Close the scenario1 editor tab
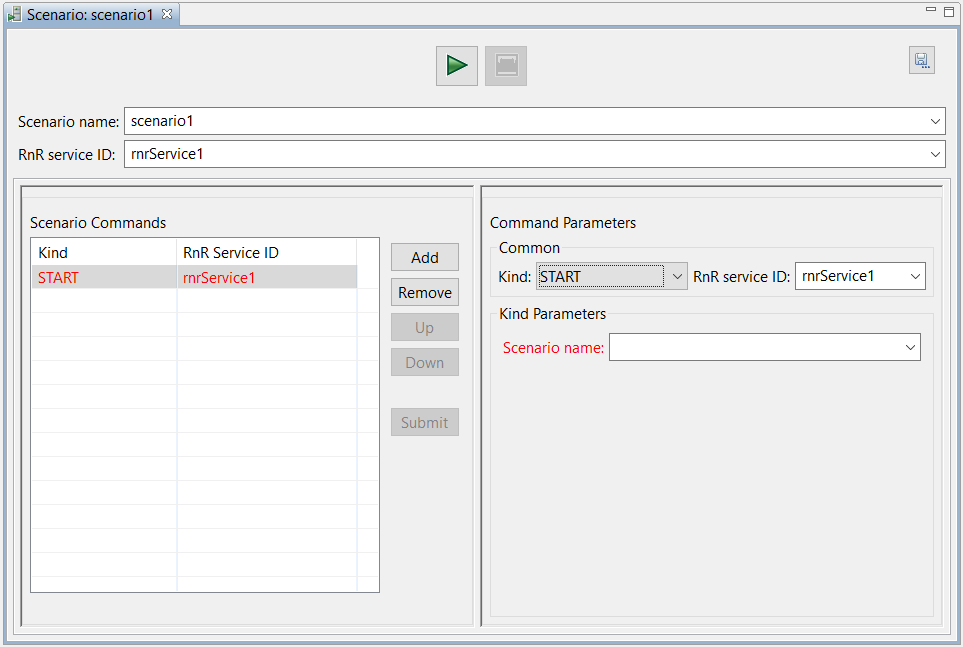 click(x=167, y=14)
